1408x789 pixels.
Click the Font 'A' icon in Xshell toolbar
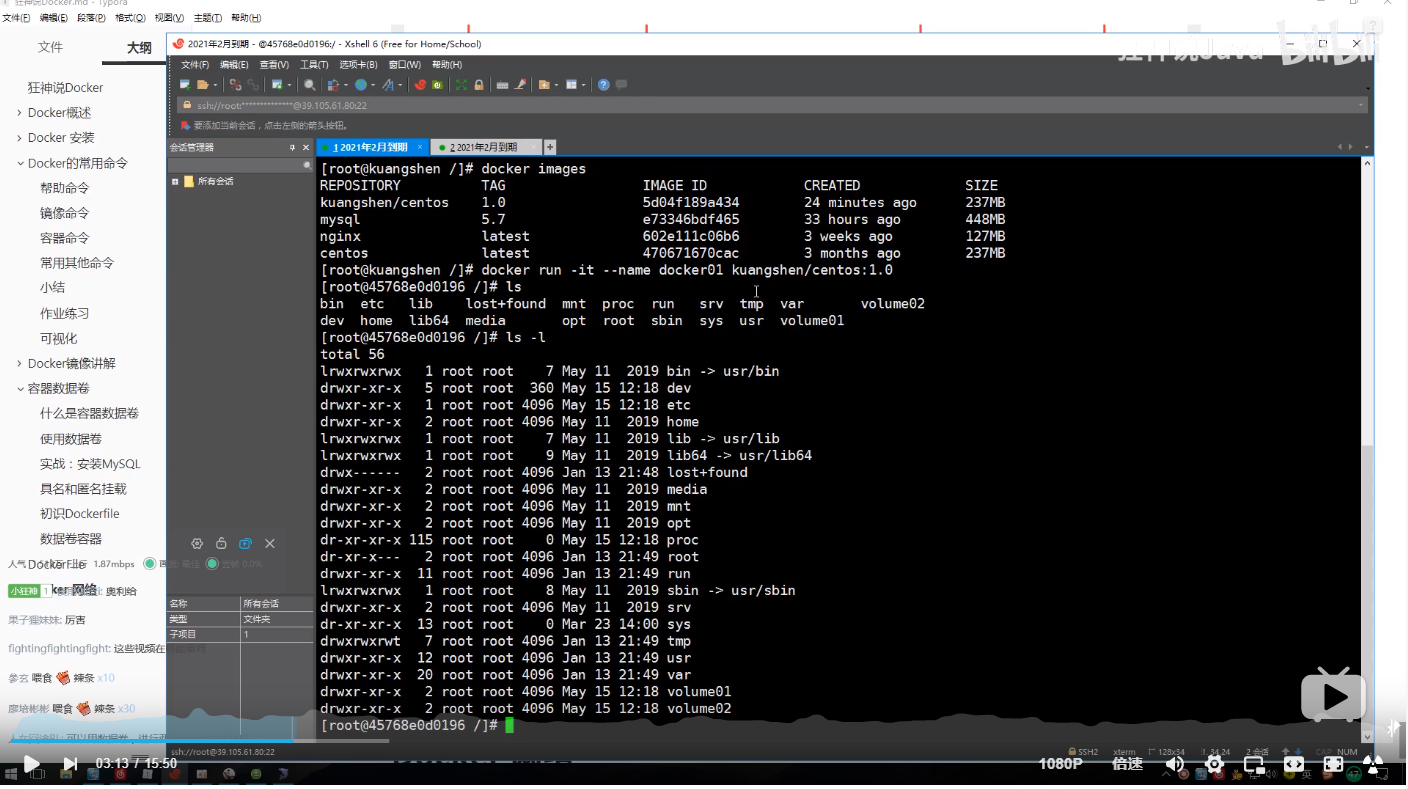click(388, 85)
